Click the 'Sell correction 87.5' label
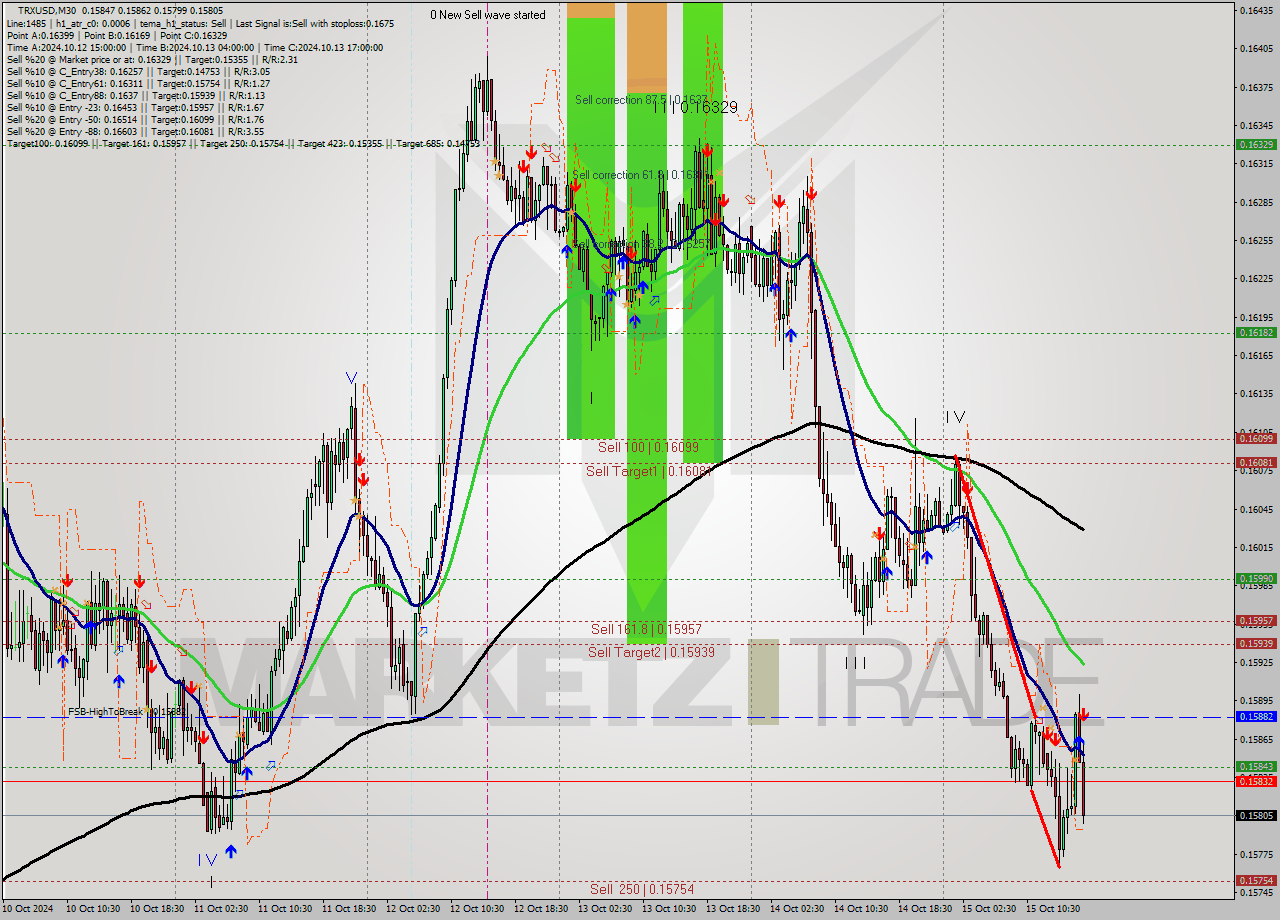1280x920 pixels. (x=641, y=100)
